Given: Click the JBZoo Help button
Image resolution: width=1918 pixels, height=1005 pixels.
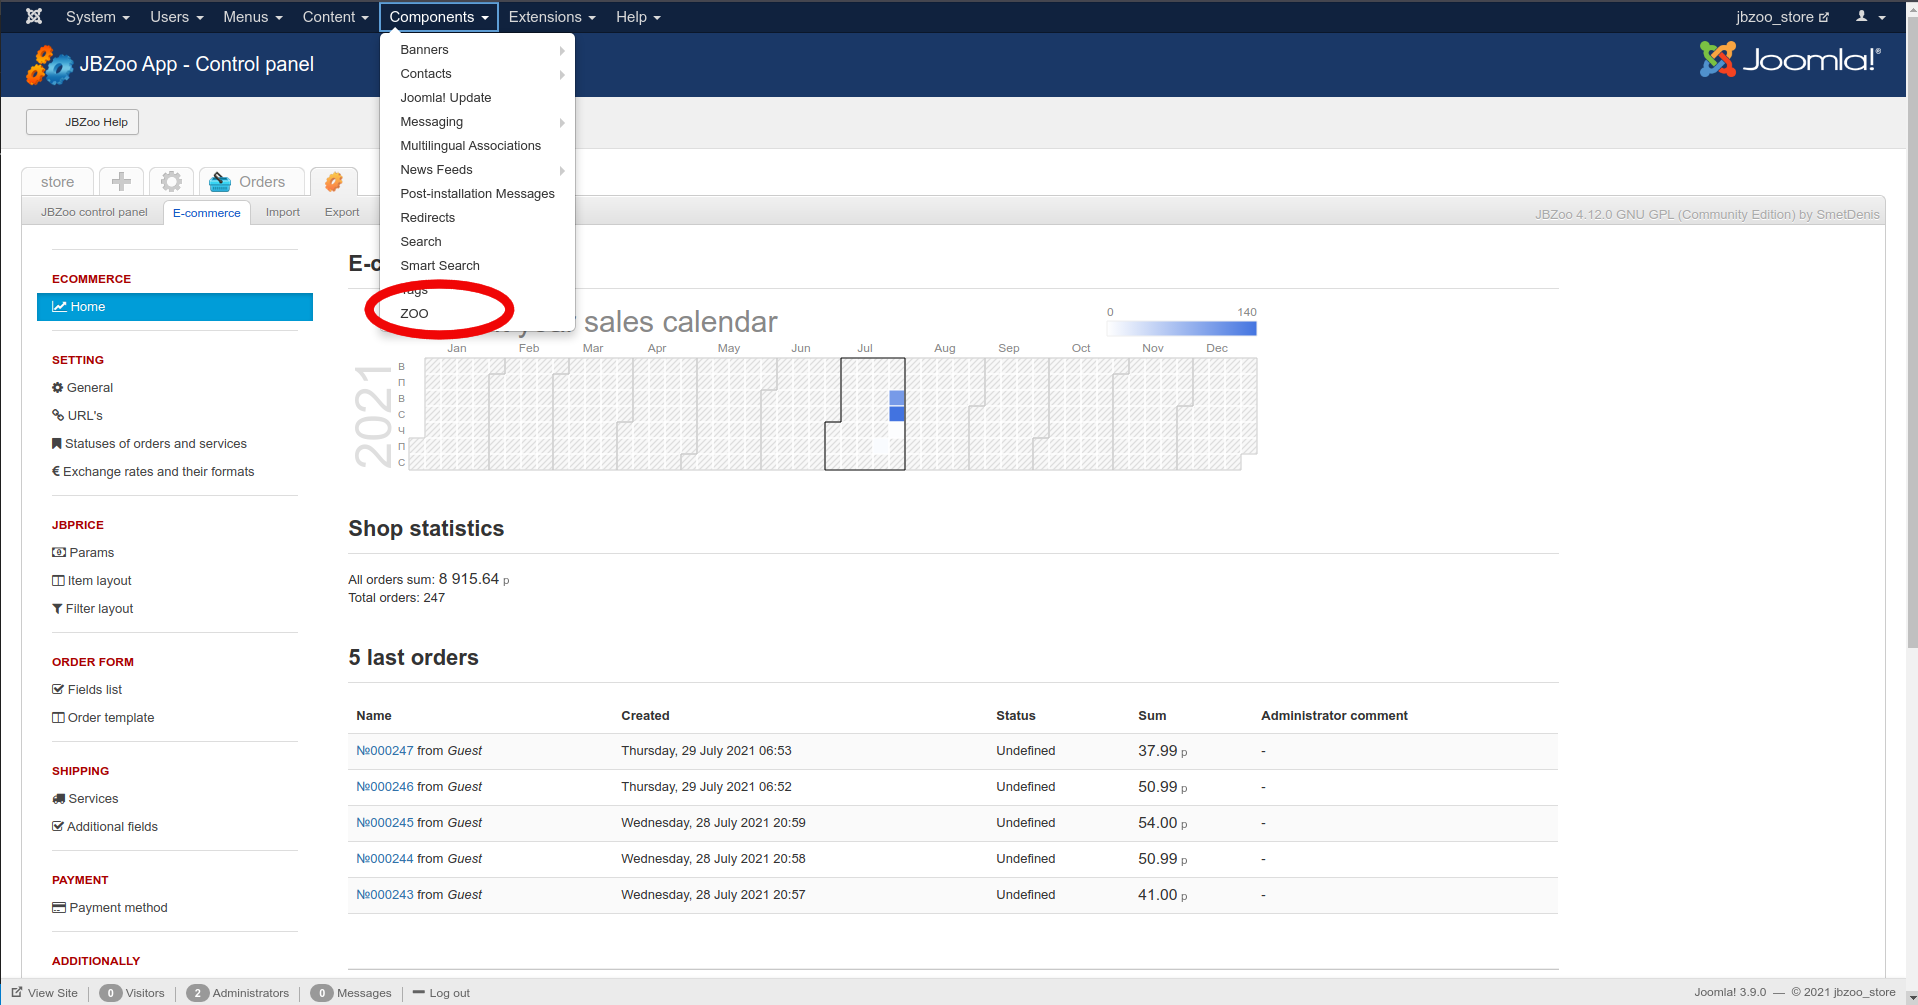Looking at the screenshot, I should 82,122.
